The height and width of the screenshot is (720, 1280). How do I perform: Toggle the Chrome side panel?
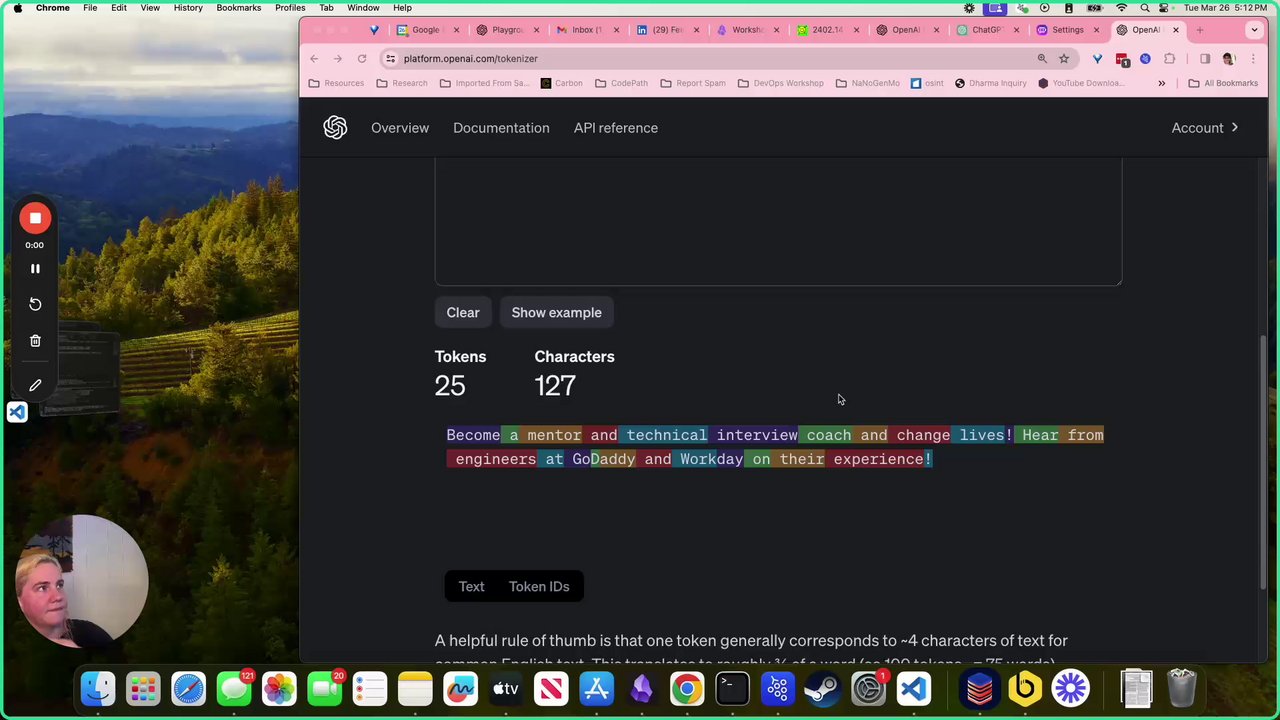coord(1205,59)
